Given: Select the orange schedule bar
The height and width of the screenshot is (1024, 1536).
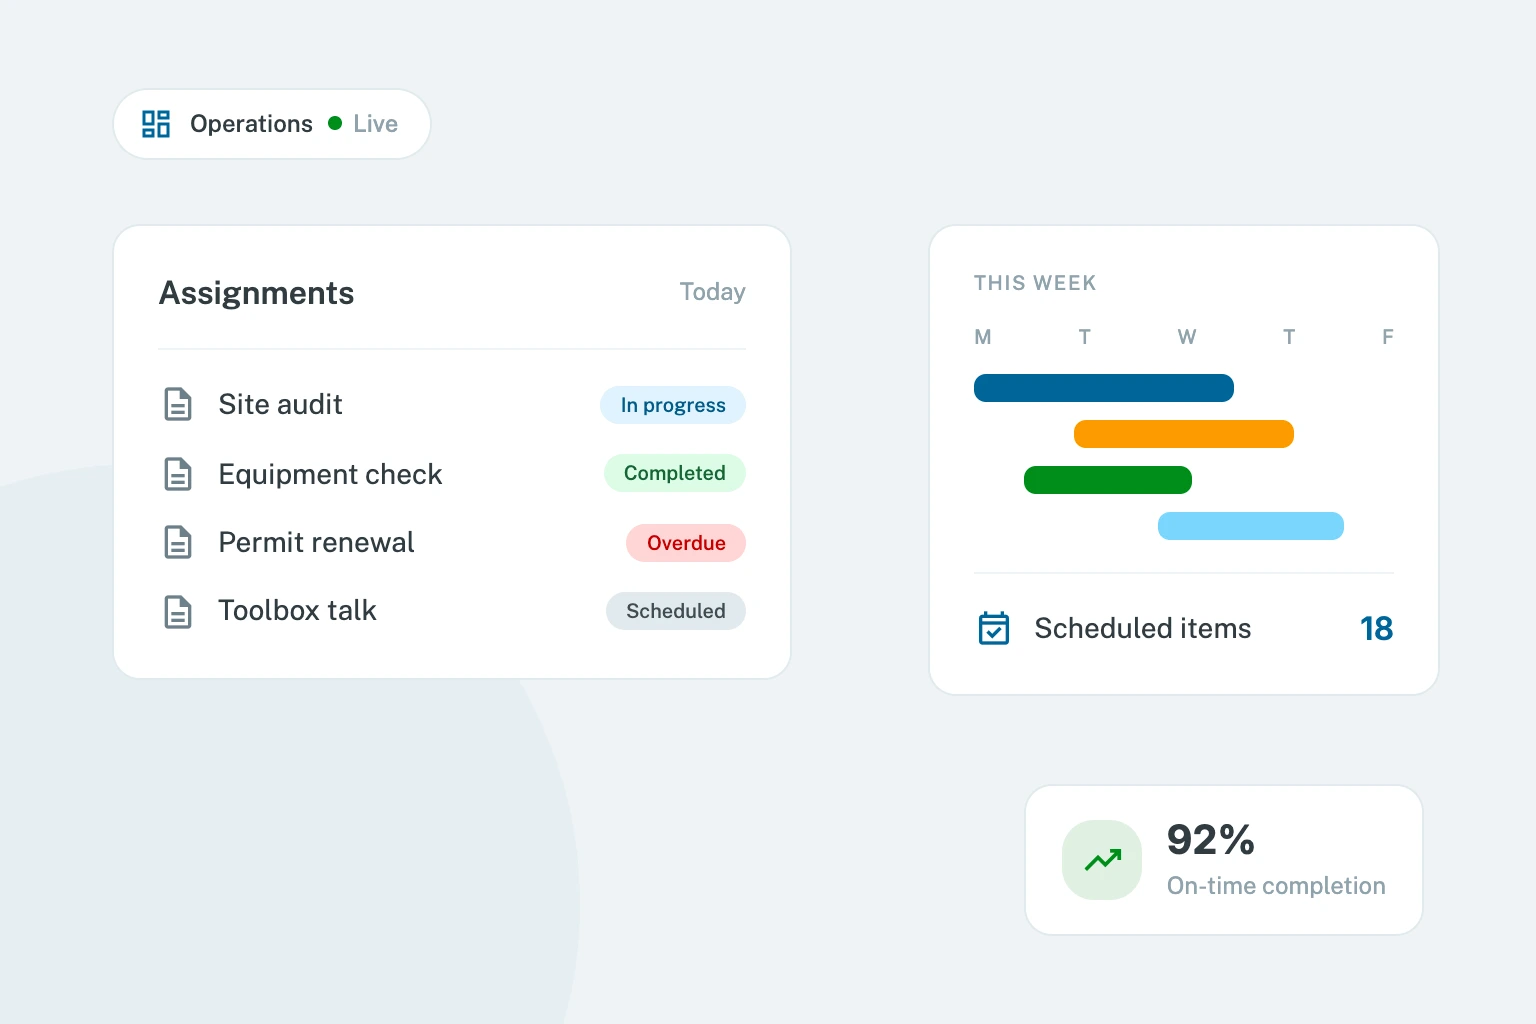Looking at the screenshot, I should coord(1184,434).
